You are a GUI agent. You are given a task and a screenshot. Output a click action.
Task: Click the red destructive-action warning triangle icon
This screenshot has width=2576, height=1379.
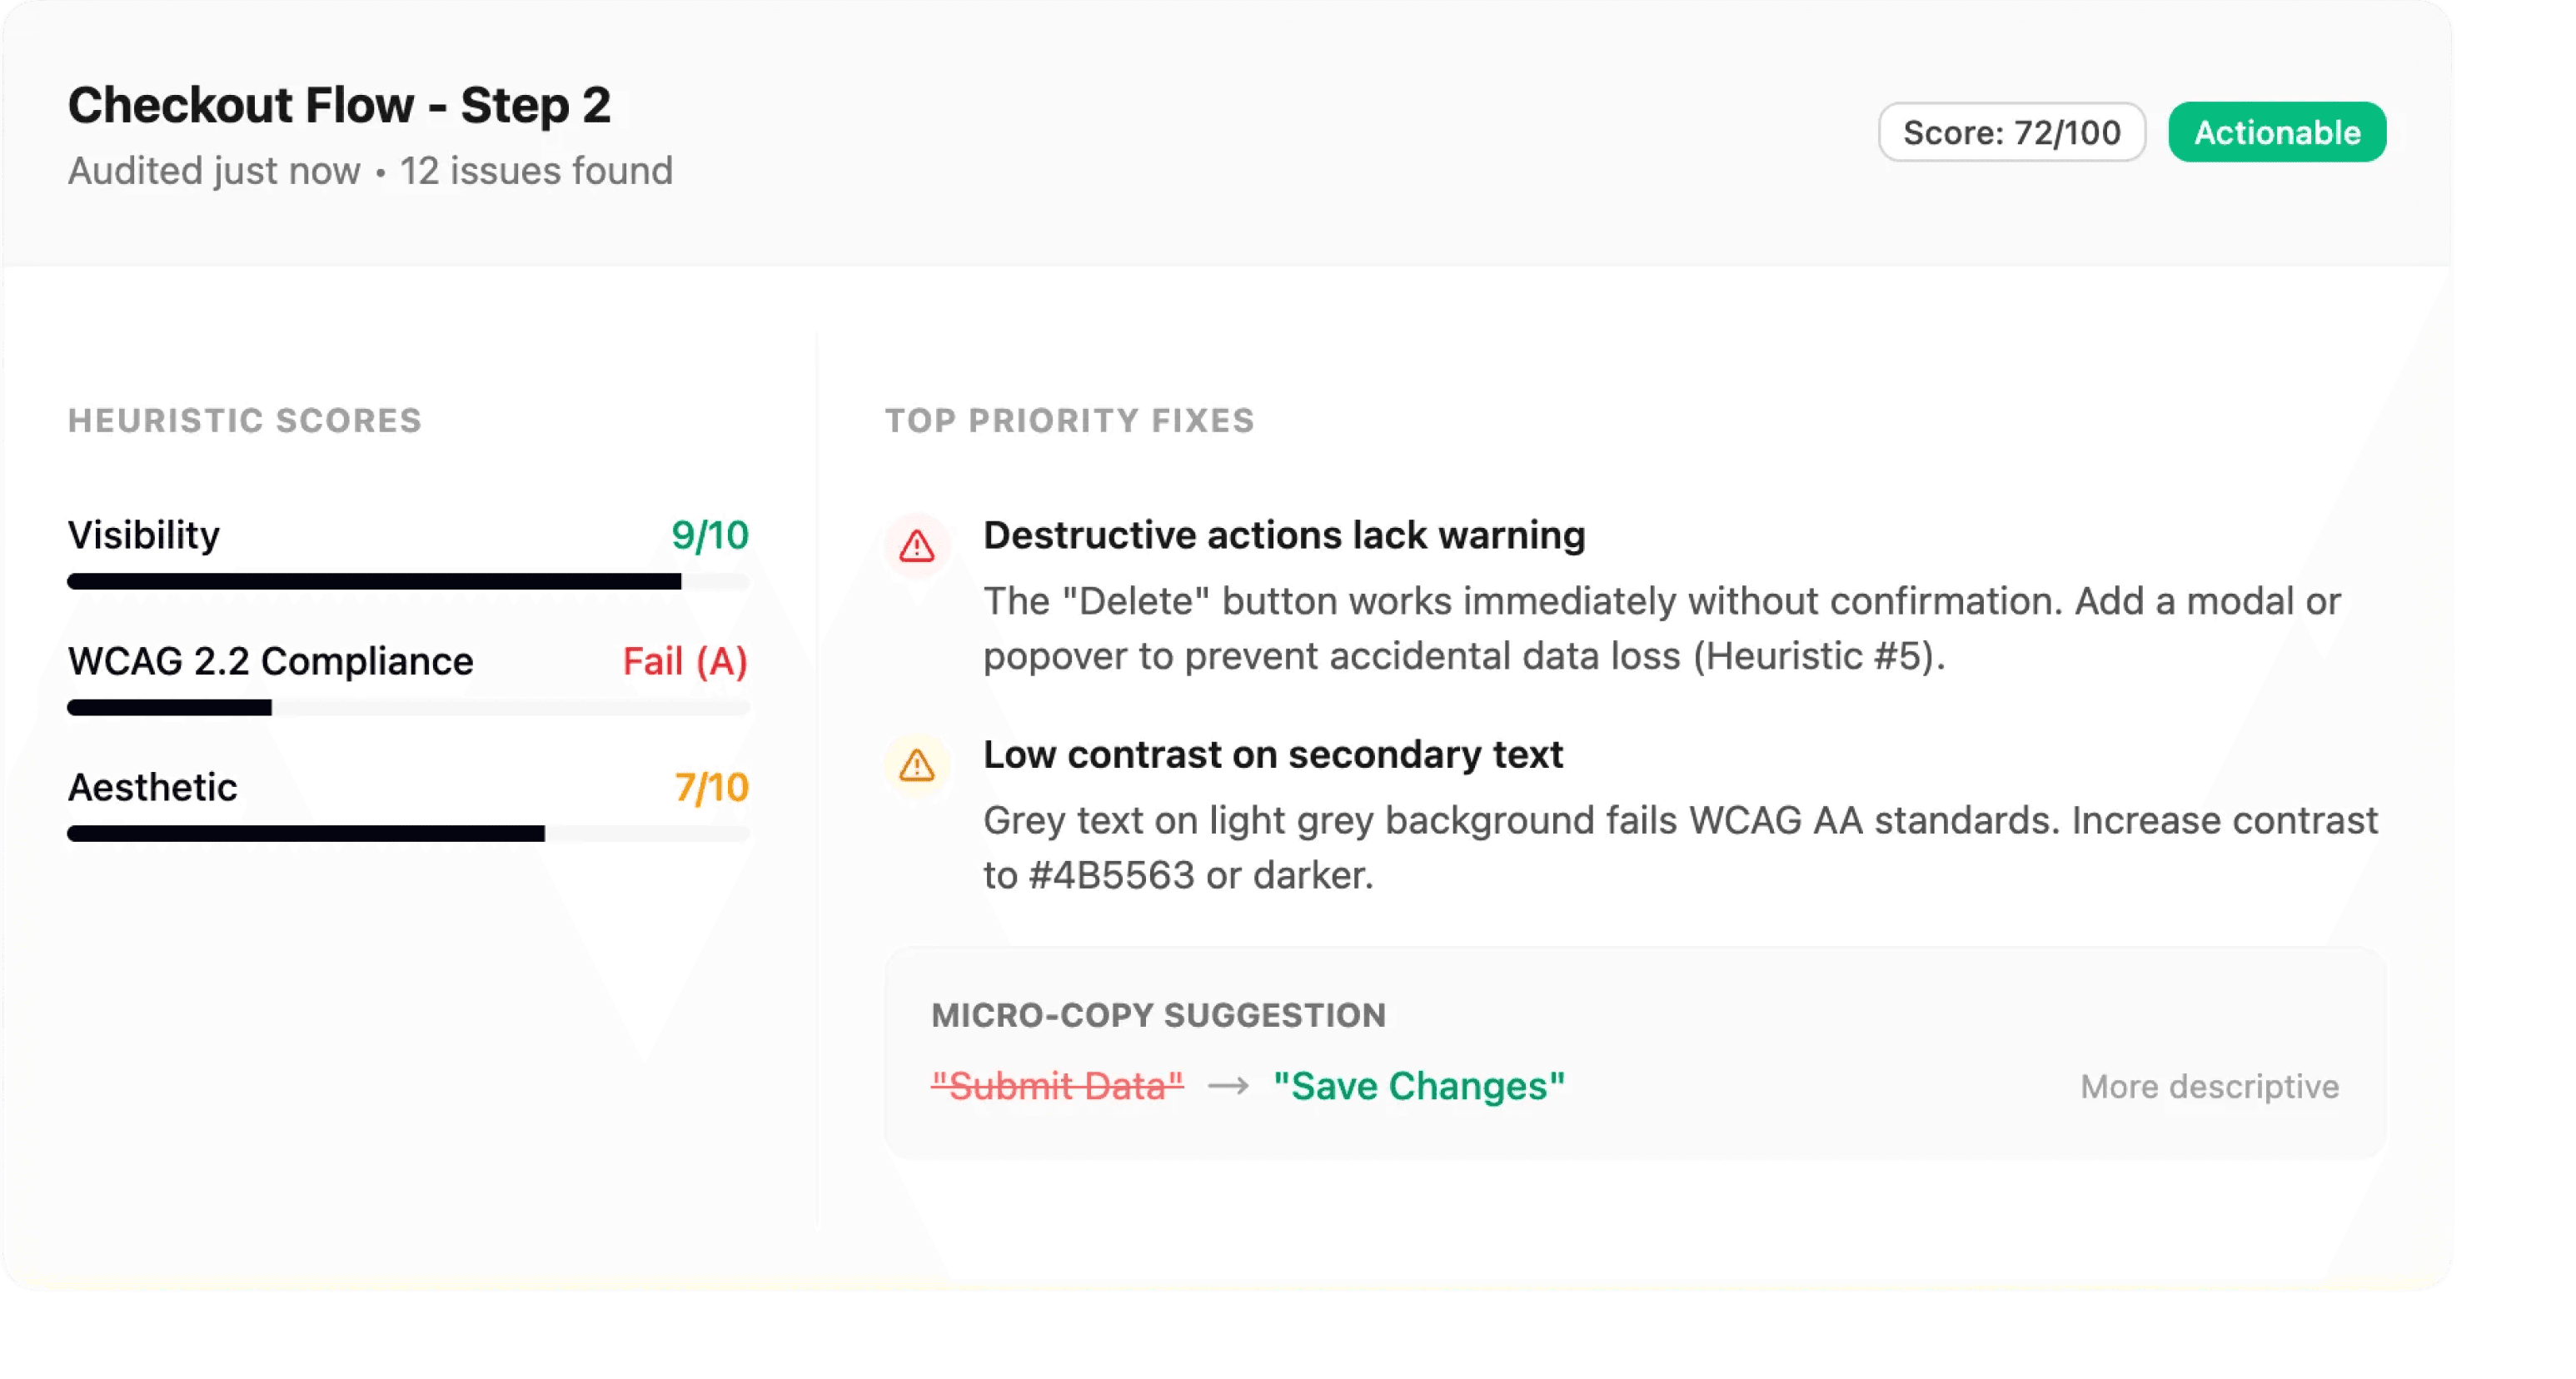click(916, 546)
